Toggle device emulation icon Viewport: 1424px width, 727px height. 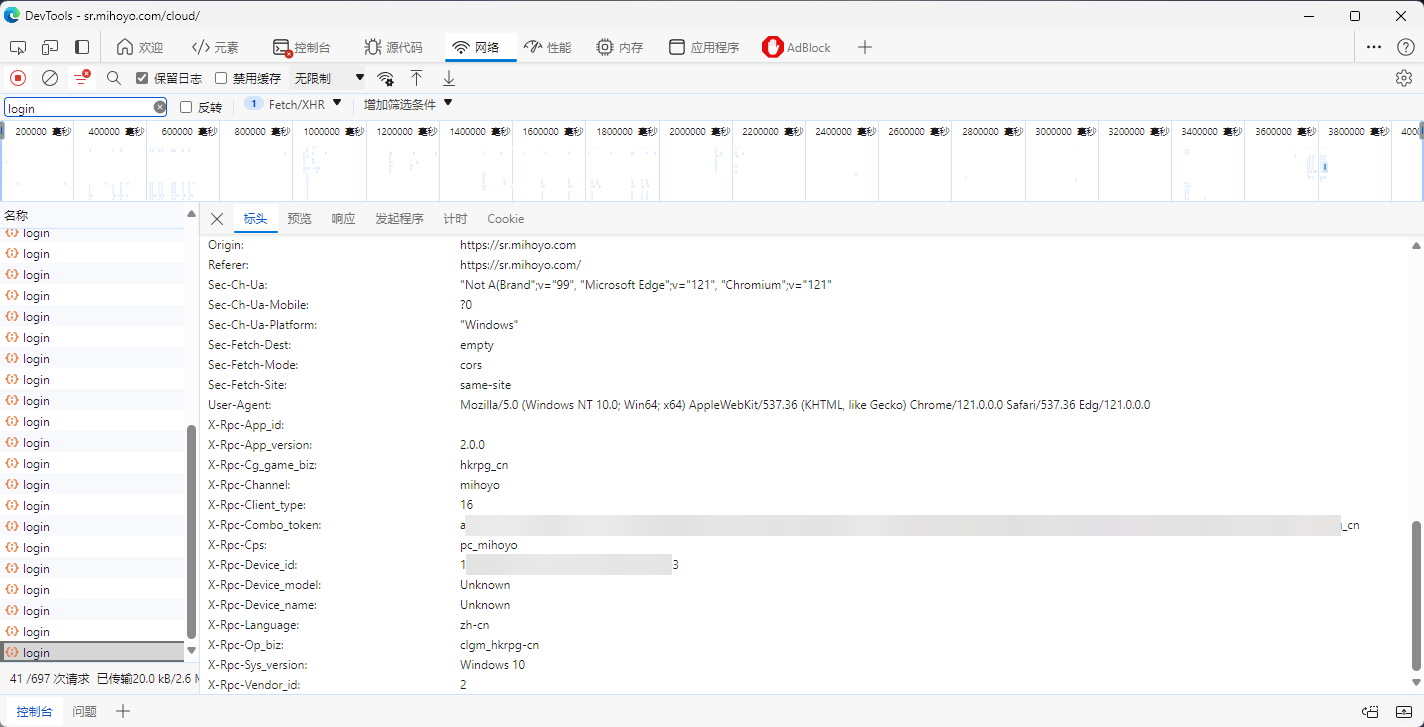click(x=50, y=47)
